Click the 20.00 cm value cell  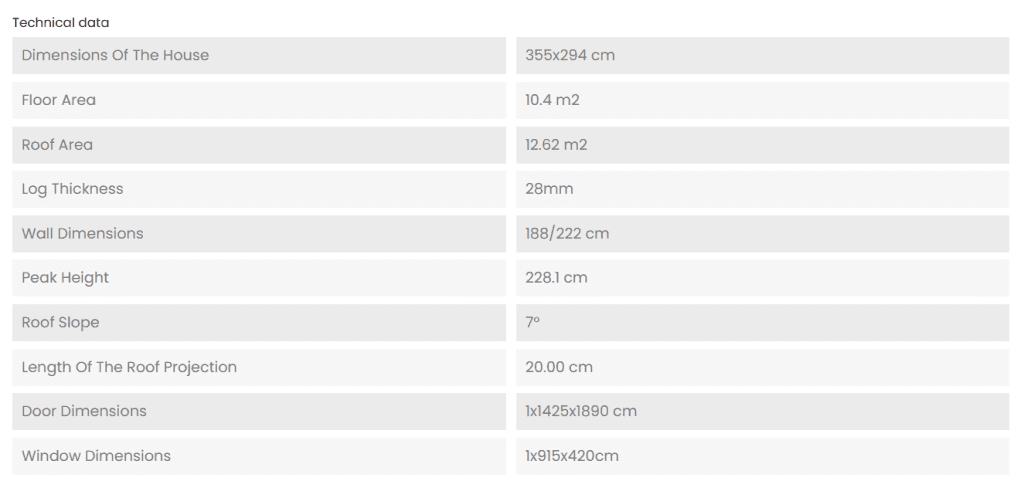click(559, 367)
